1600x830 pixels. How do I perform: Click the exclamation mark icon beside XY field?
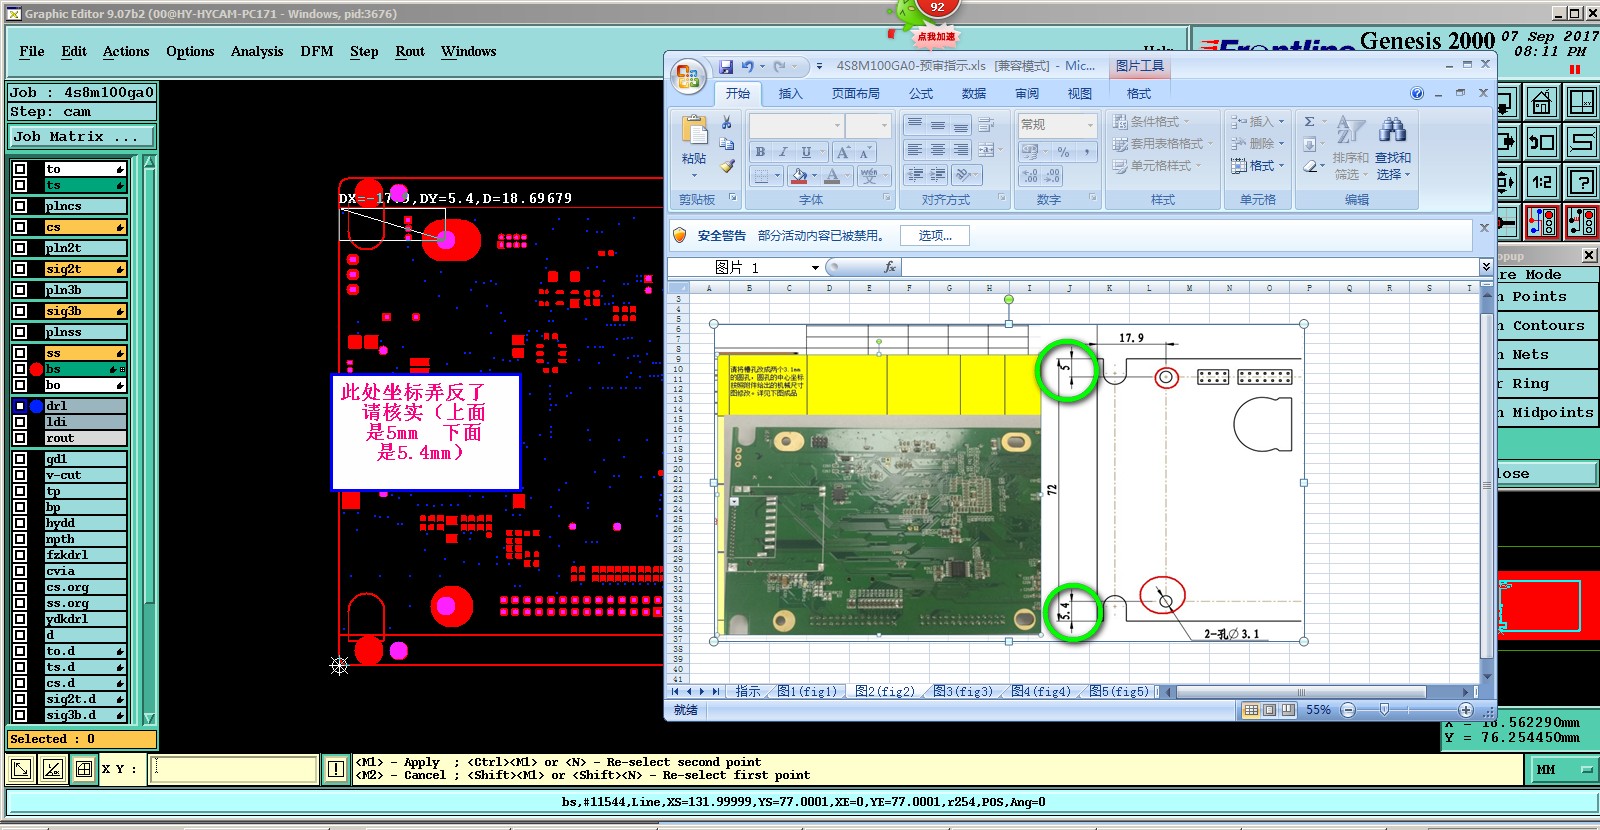tap(336, 769)
